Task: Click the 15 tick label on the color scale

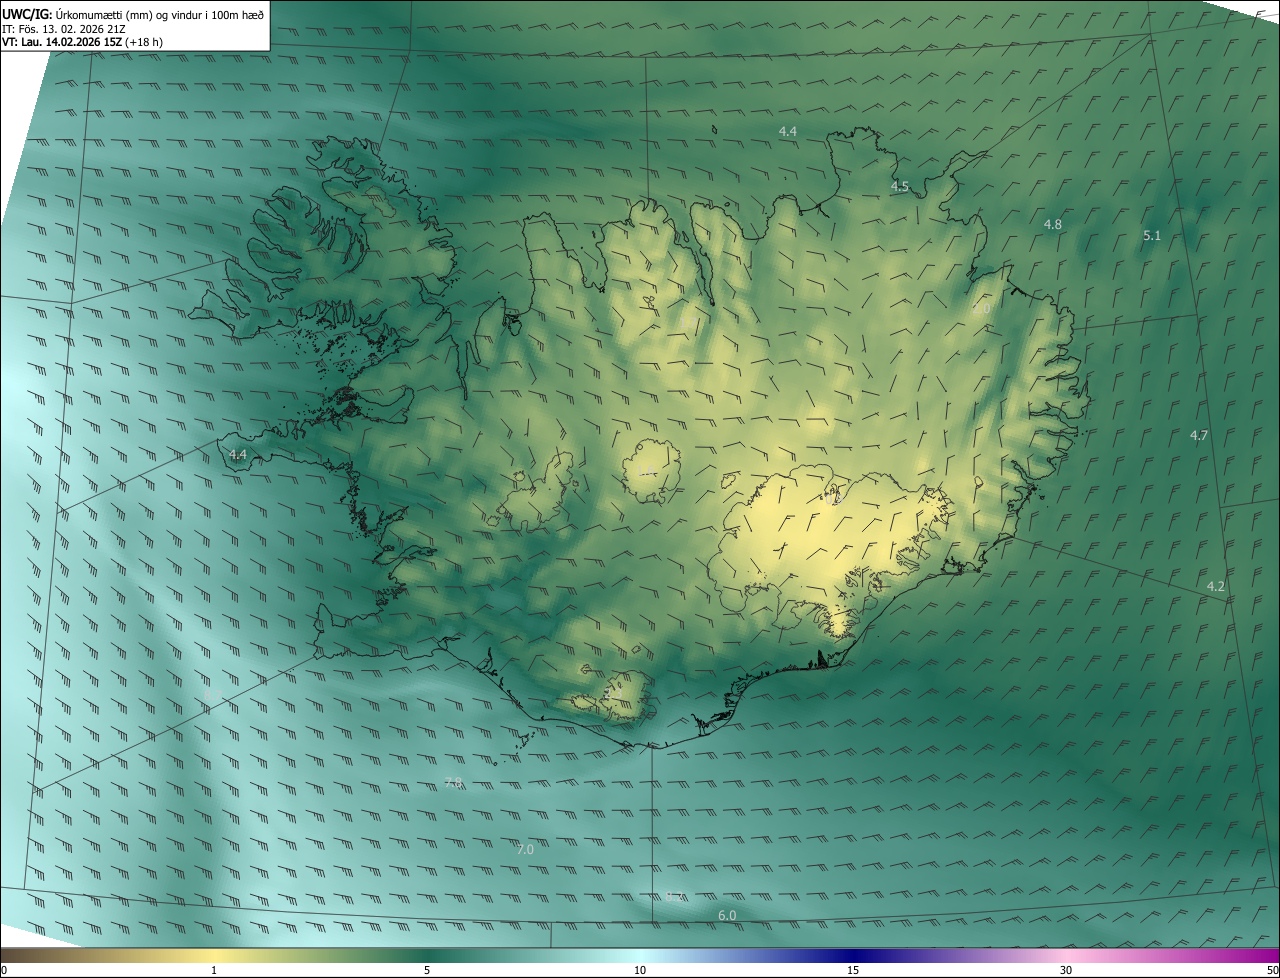Action: click(x=853, y=971)
